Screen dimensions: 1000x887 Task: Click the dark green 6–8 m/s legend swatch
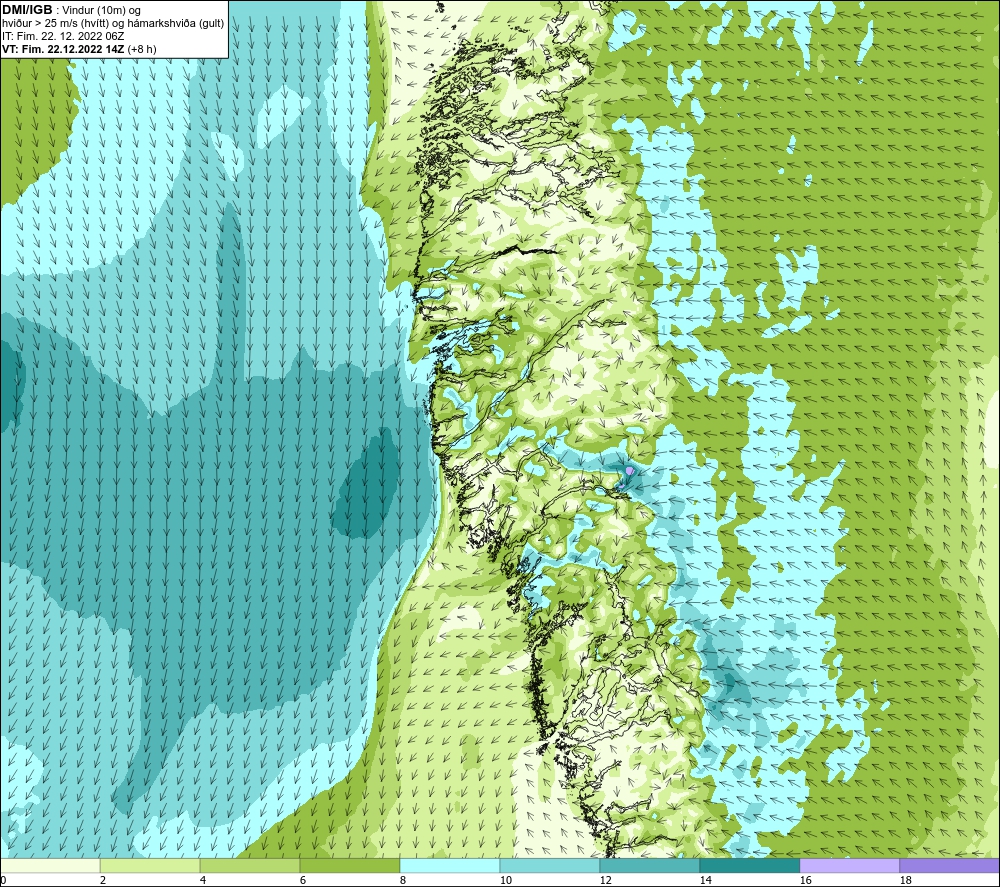pyautogui.click(x=349, y=865)
